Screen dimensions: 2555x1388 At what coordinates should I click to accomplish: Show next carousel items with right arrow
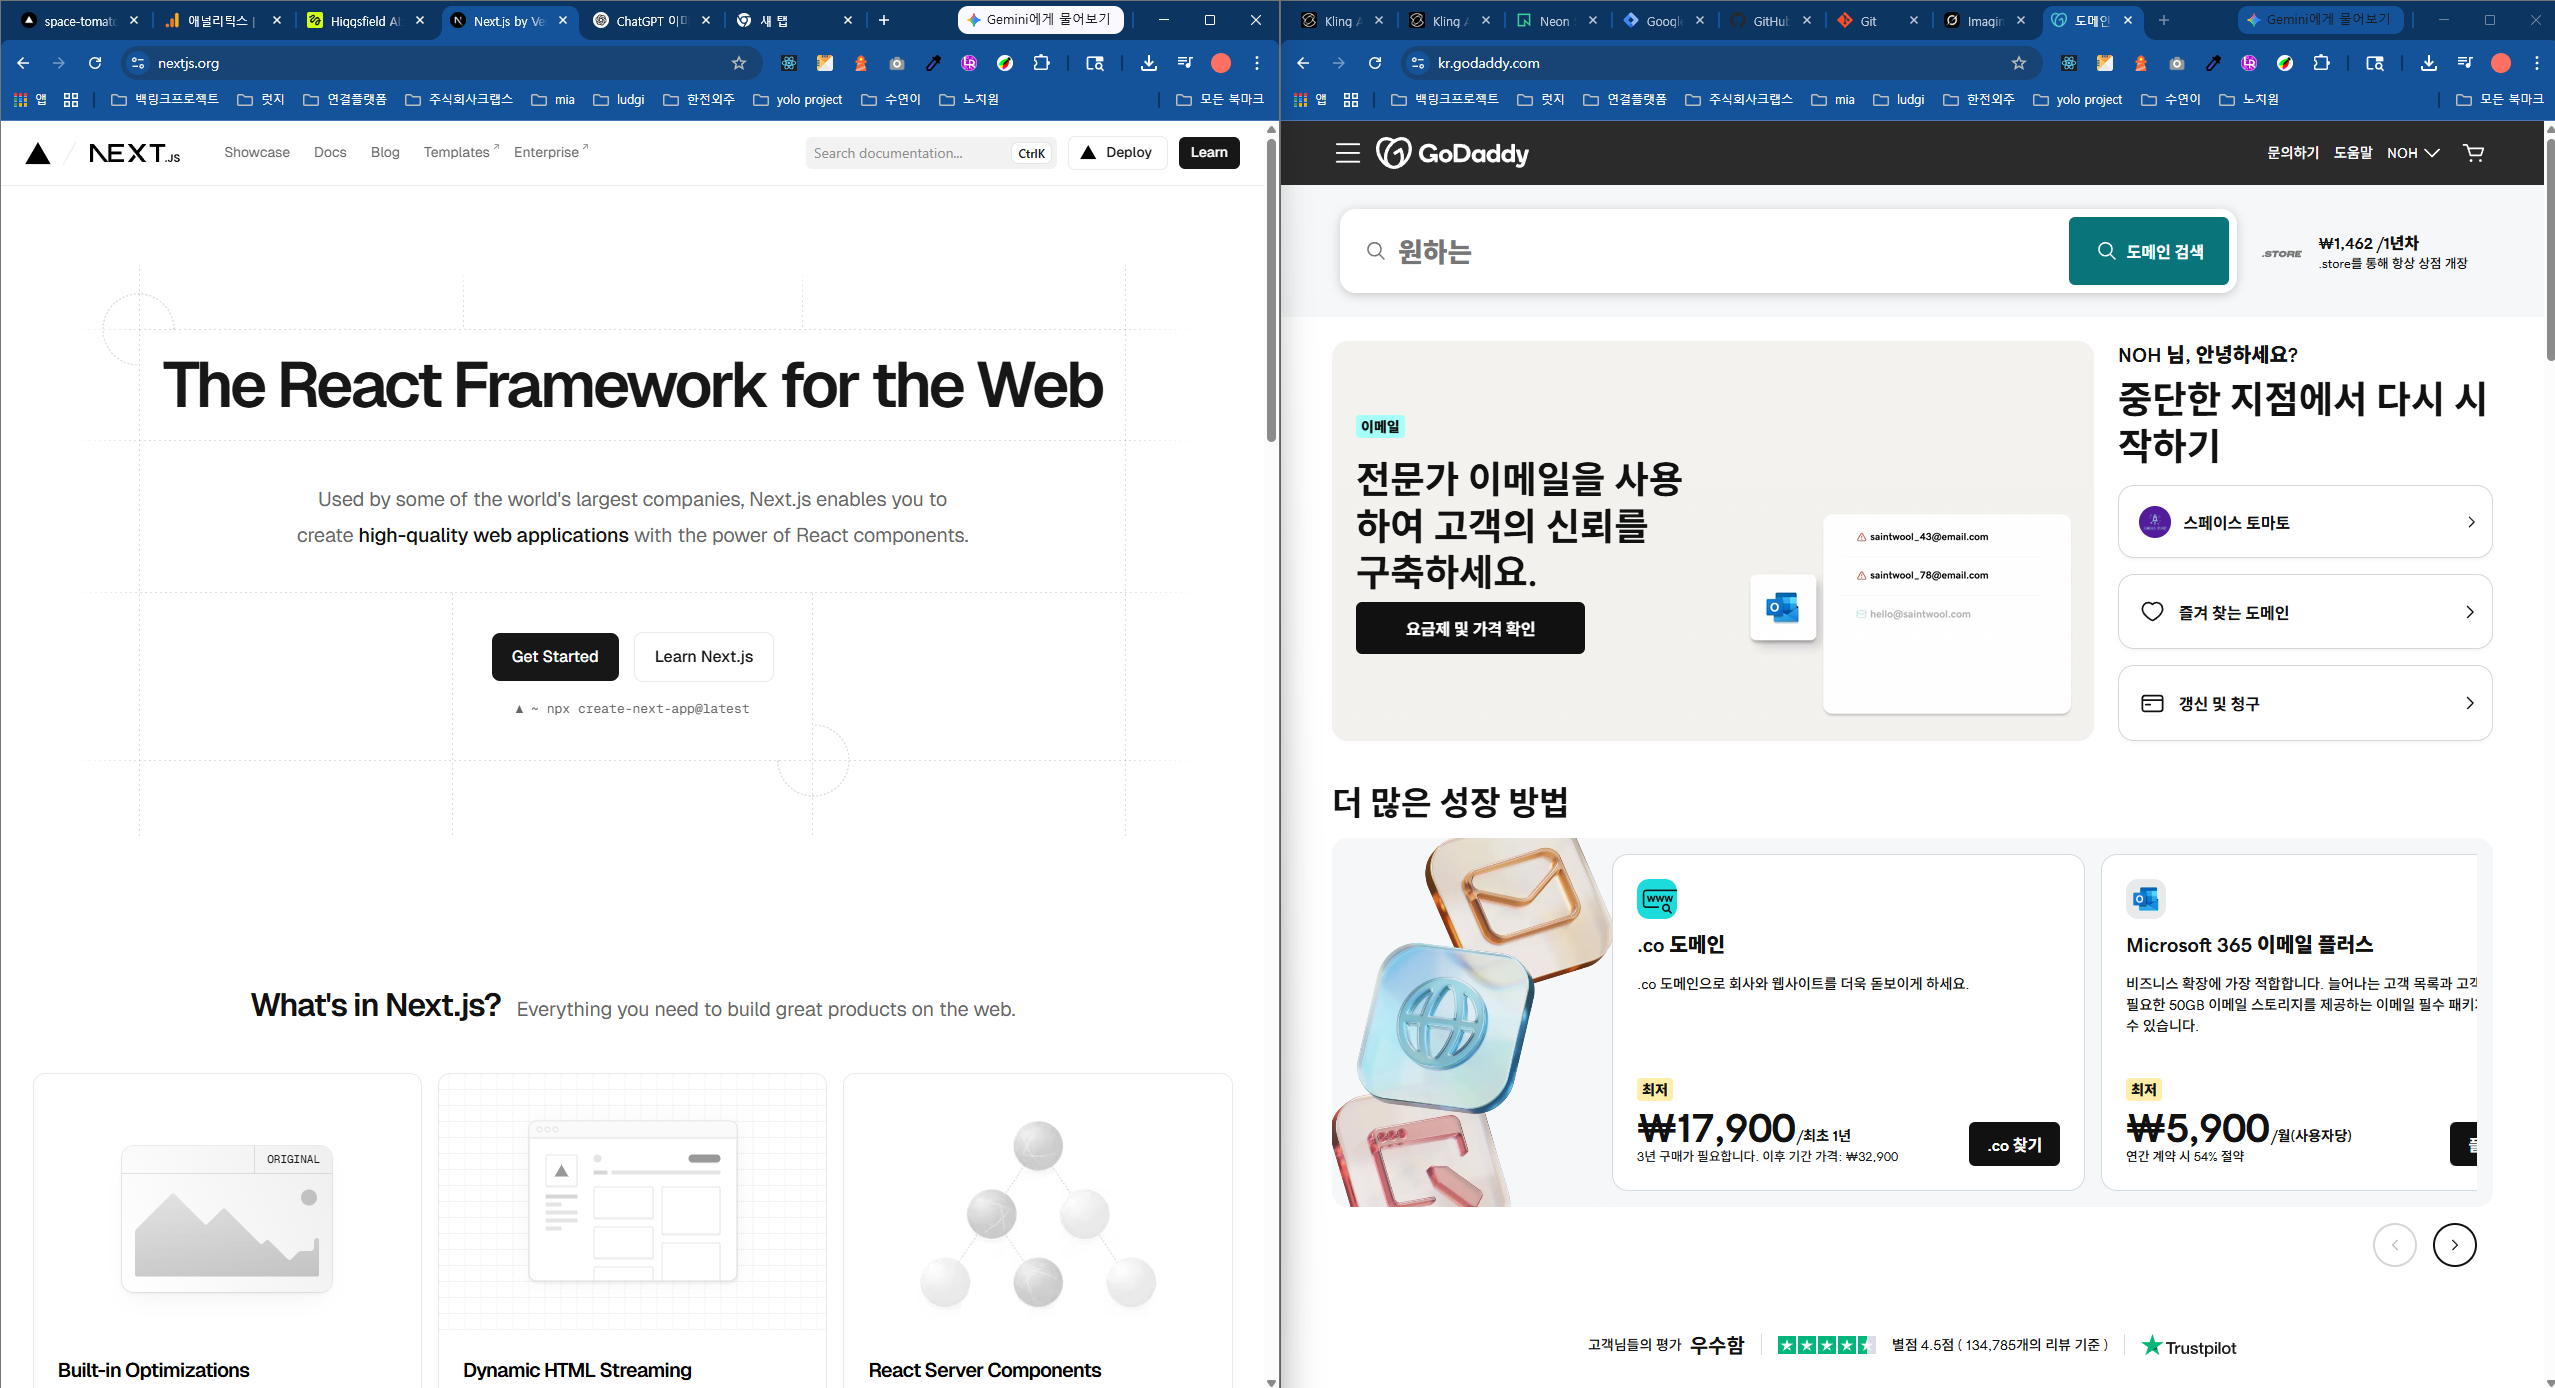click(2454, 1245)
